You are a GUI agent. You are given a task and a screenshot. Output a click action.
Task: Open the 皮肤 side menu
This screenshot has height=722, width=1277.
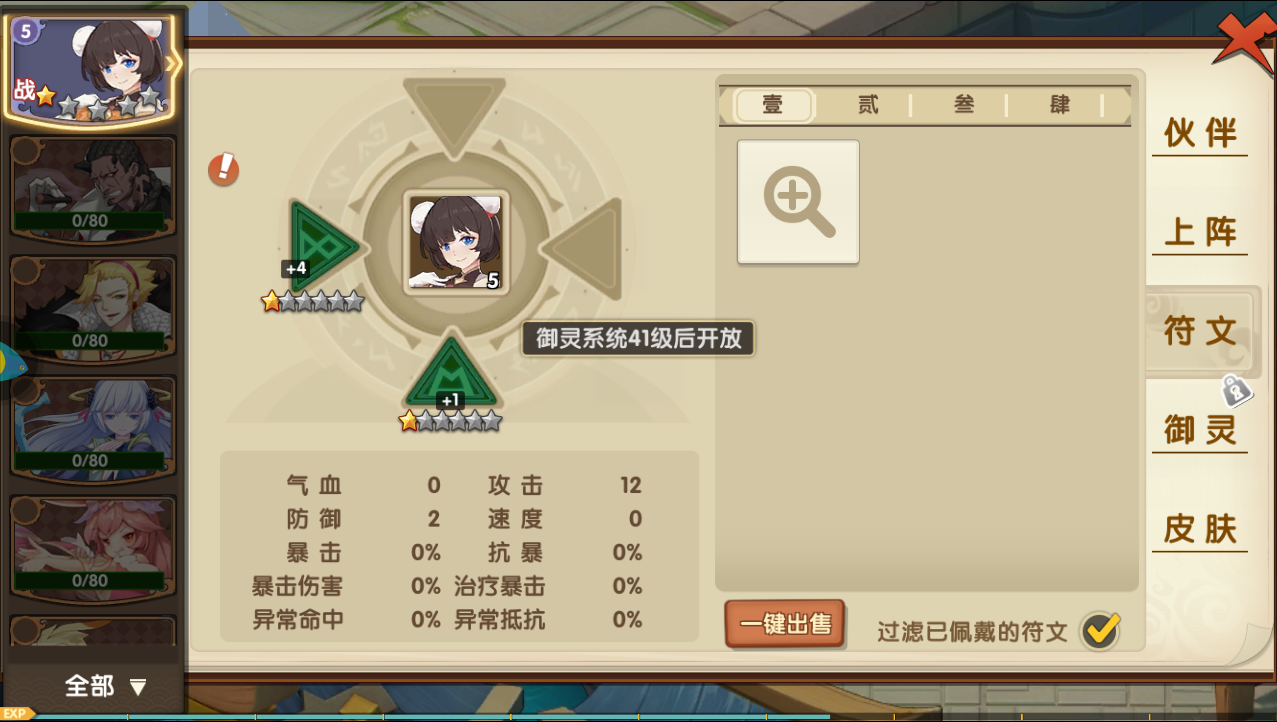tap(1200, 529)
